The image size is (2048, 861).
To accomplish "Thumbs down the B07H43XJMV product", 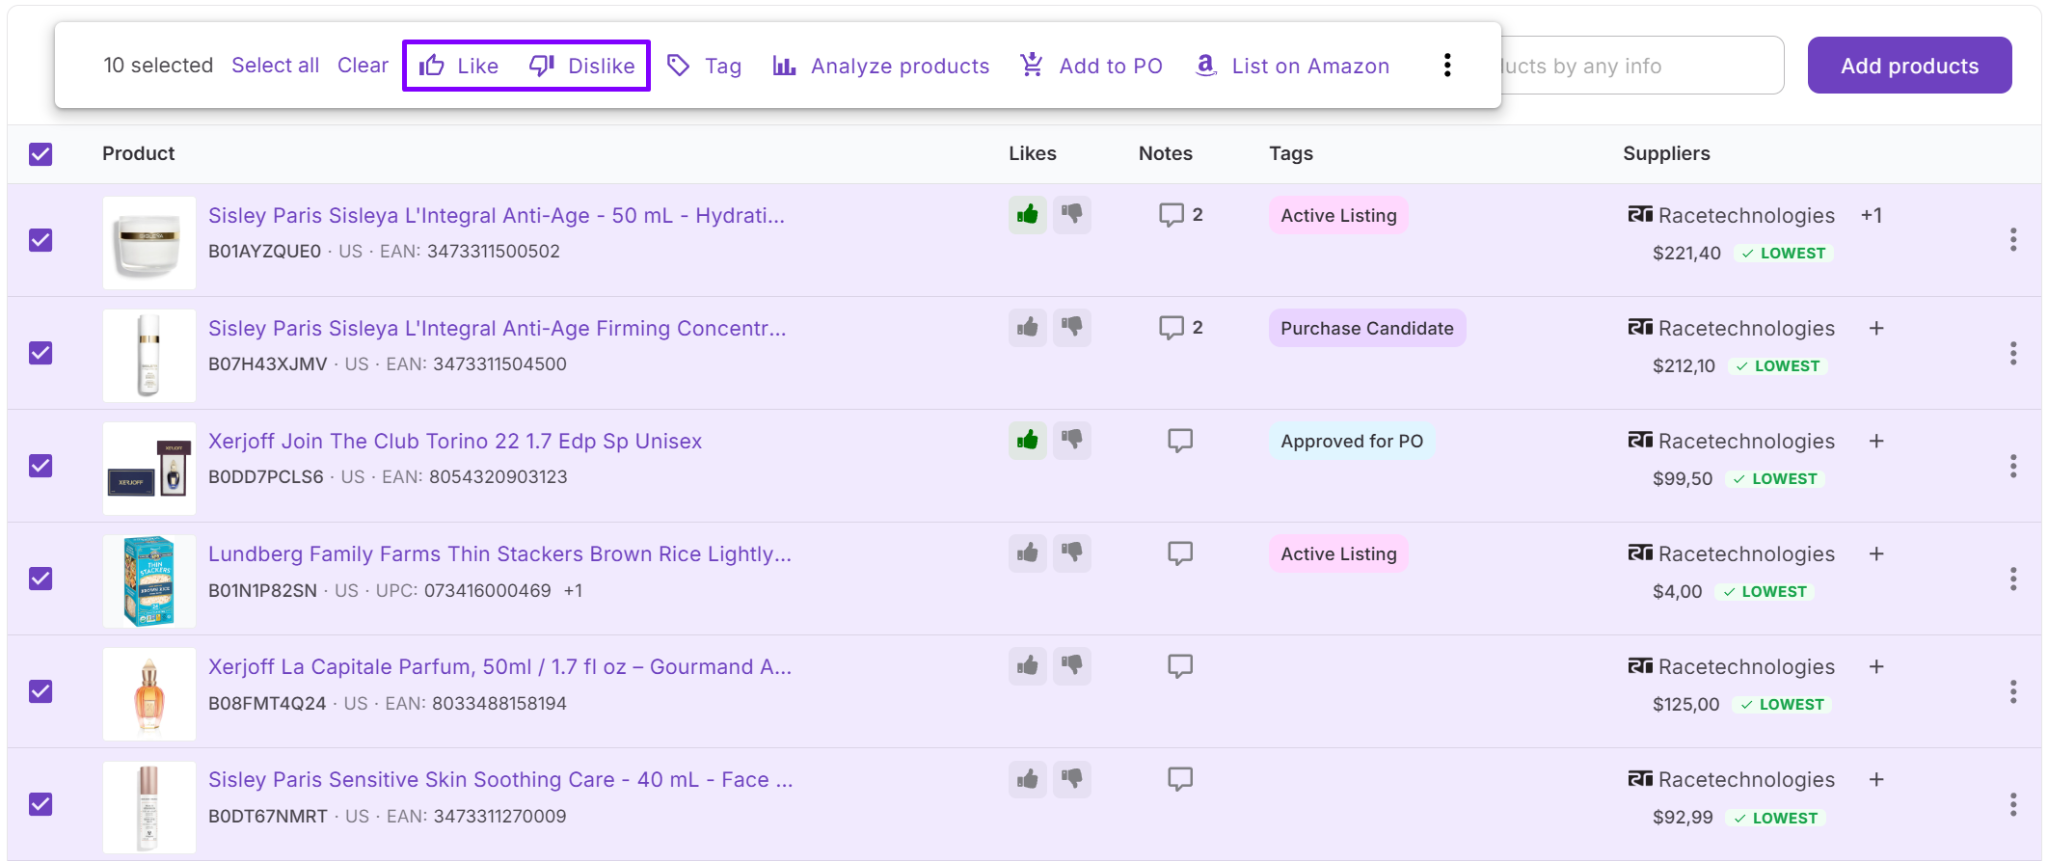I will coord(1072,327).
